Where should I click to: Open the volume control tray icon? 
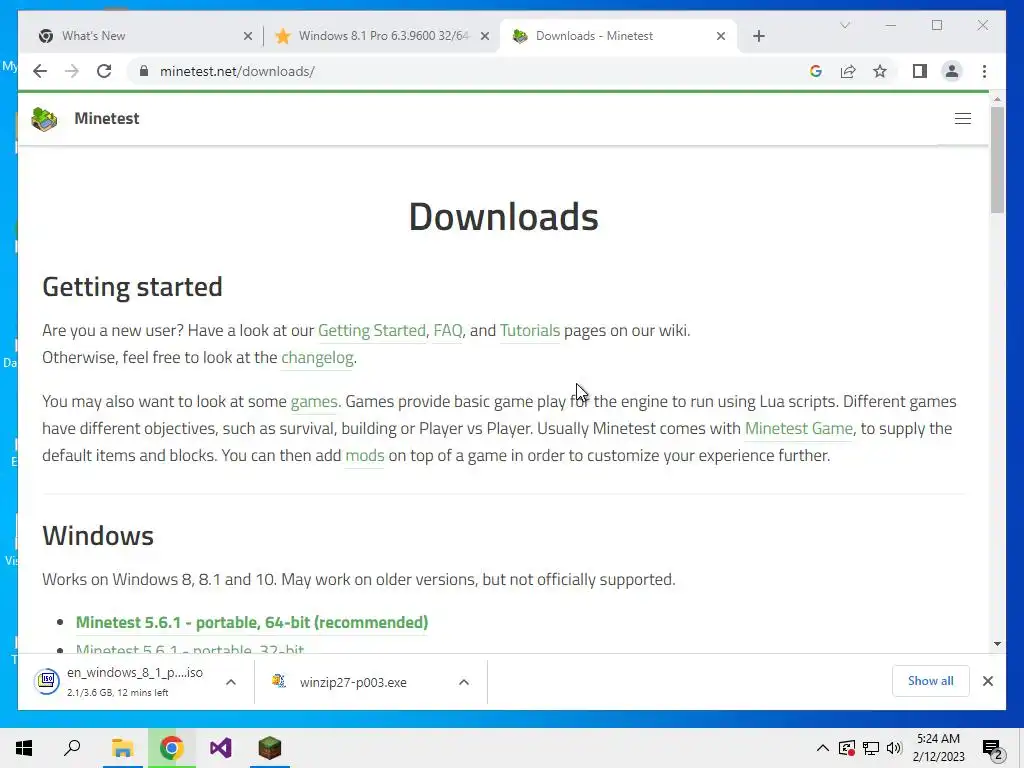894,748
